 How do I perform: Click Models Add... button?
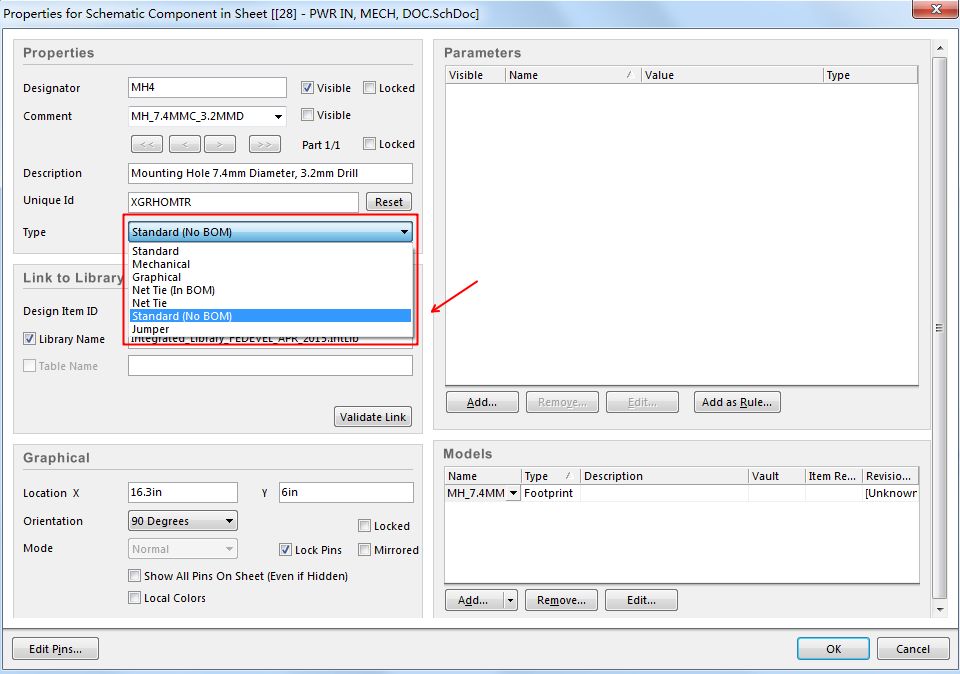pos(474,601)
